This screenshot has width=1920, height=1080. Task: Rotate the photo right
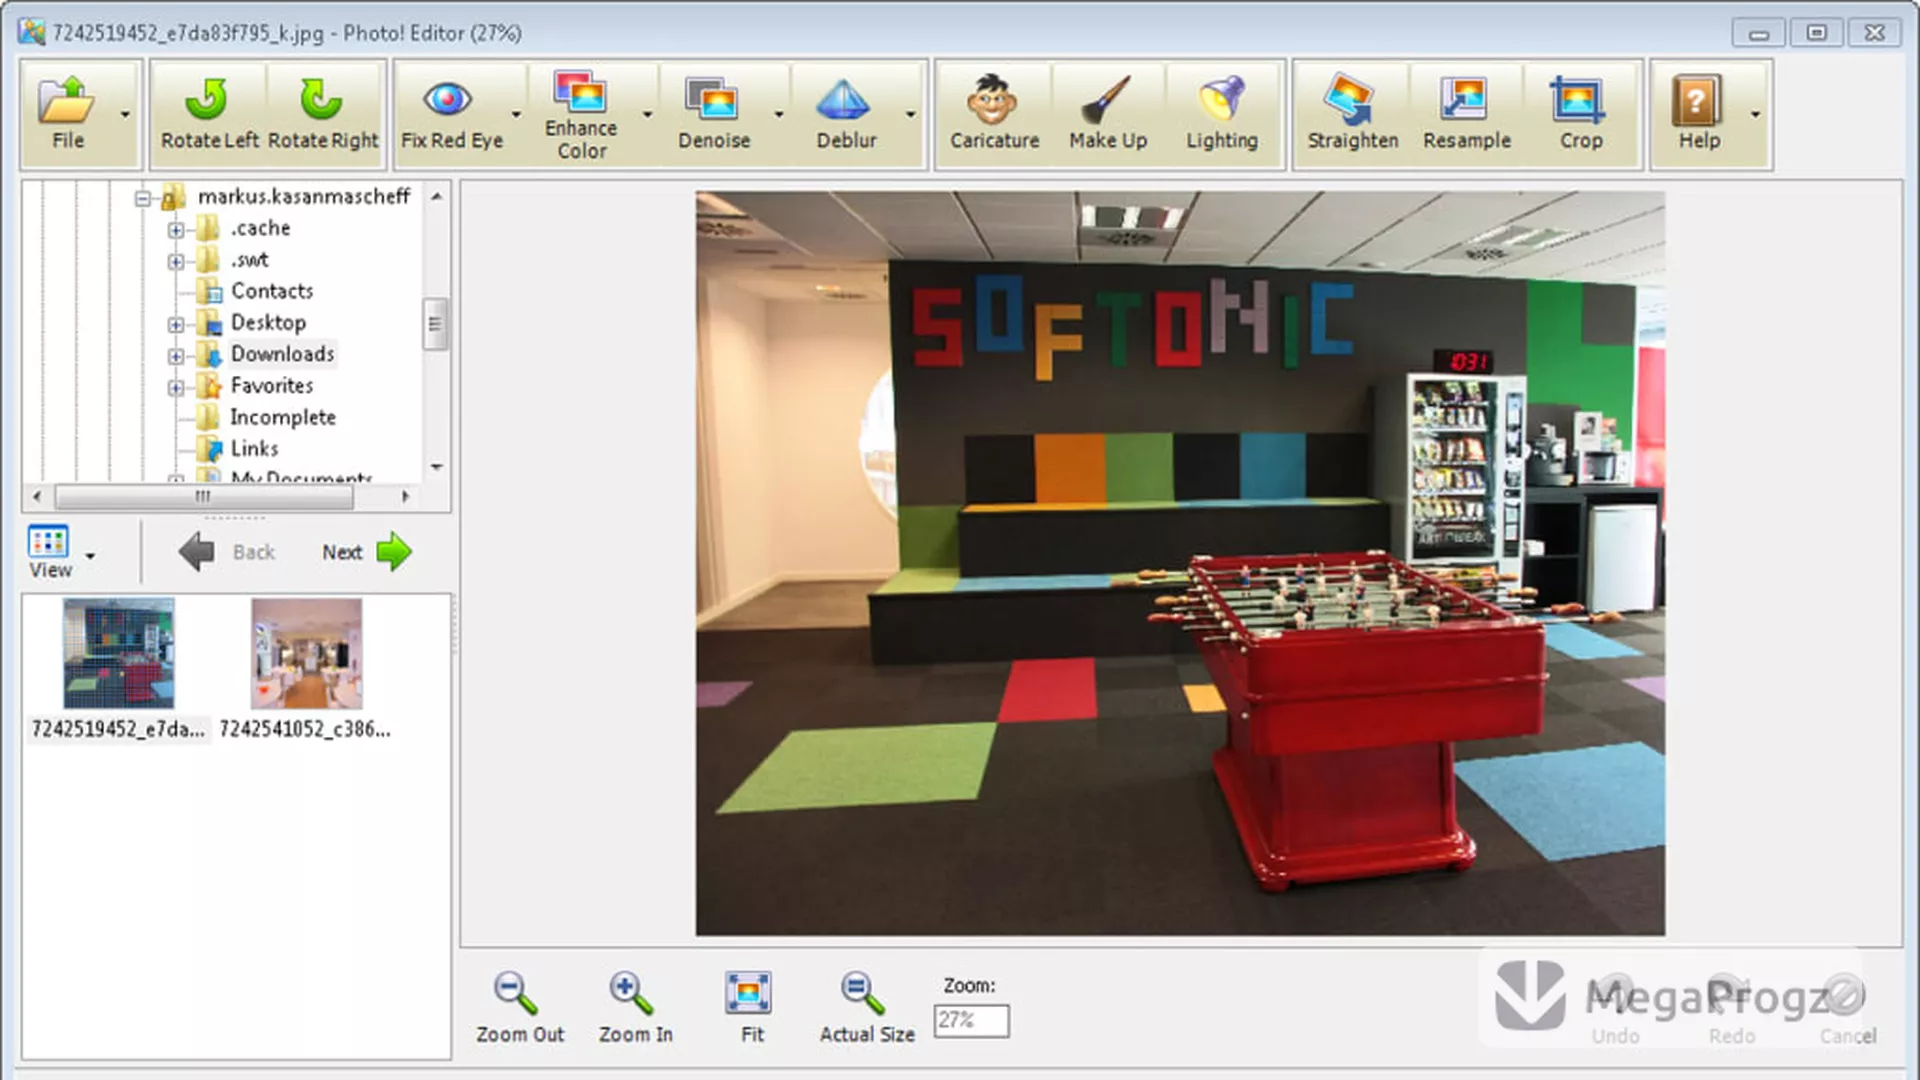tap(323, 114)
